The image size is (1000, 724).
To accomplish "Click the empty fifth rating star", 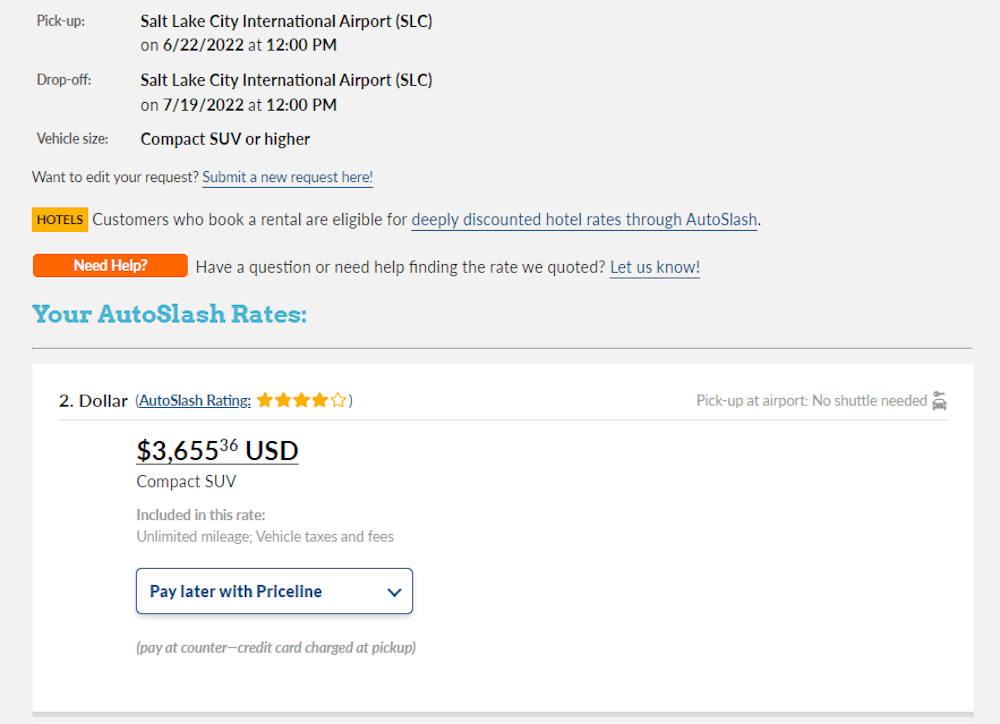I will pos(338,401).
